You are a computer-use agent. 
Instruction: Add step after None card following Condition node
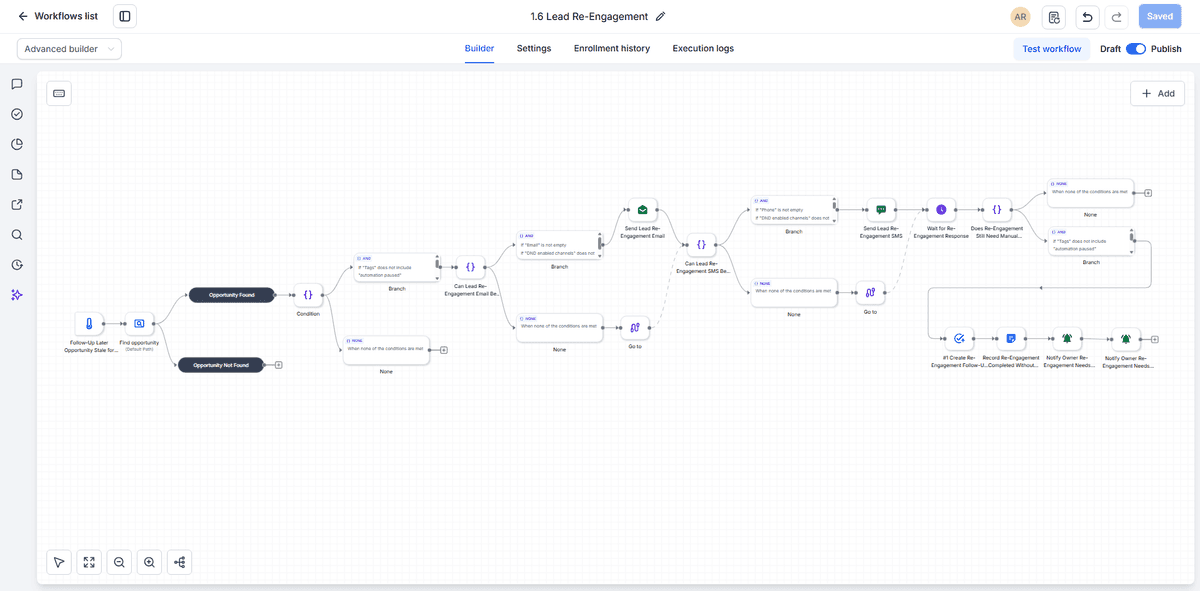(x=443, y=350)
